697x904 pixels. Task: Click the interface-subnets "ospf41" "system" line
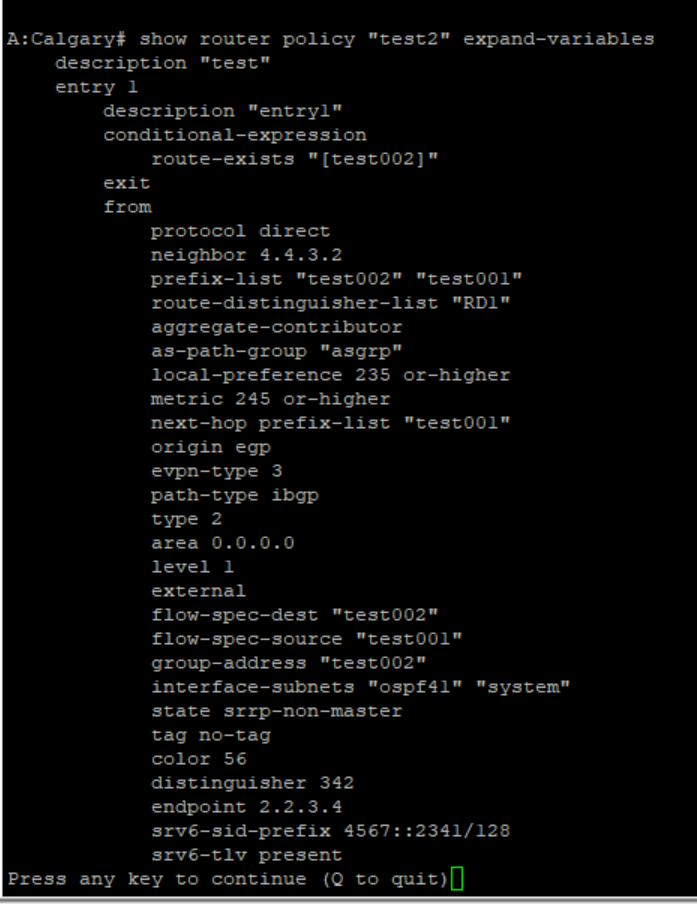pos(361,687)
